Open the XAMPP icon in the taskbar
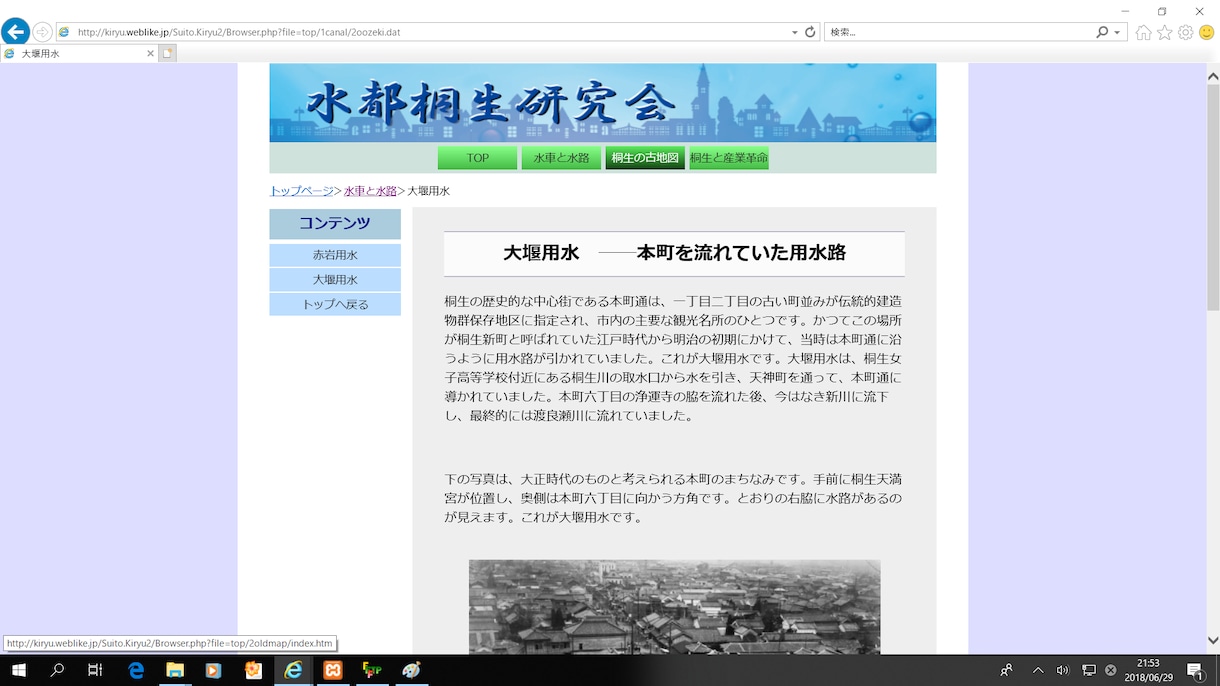This screenshot has width=1220, height=686. 333,670
